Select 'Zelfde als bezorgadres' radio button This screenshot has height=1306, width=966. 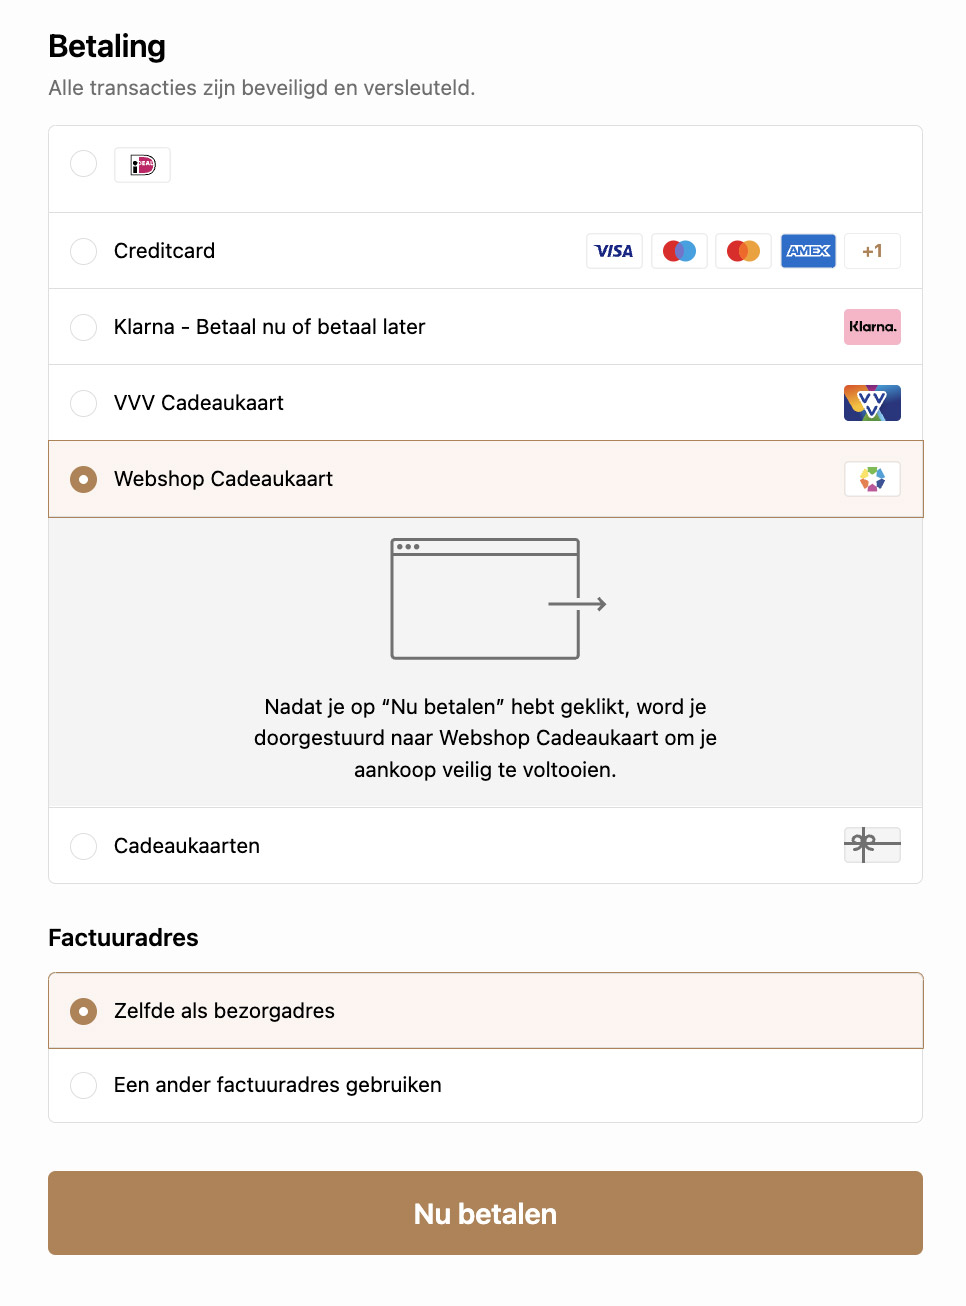click(x=84, y=1011)
